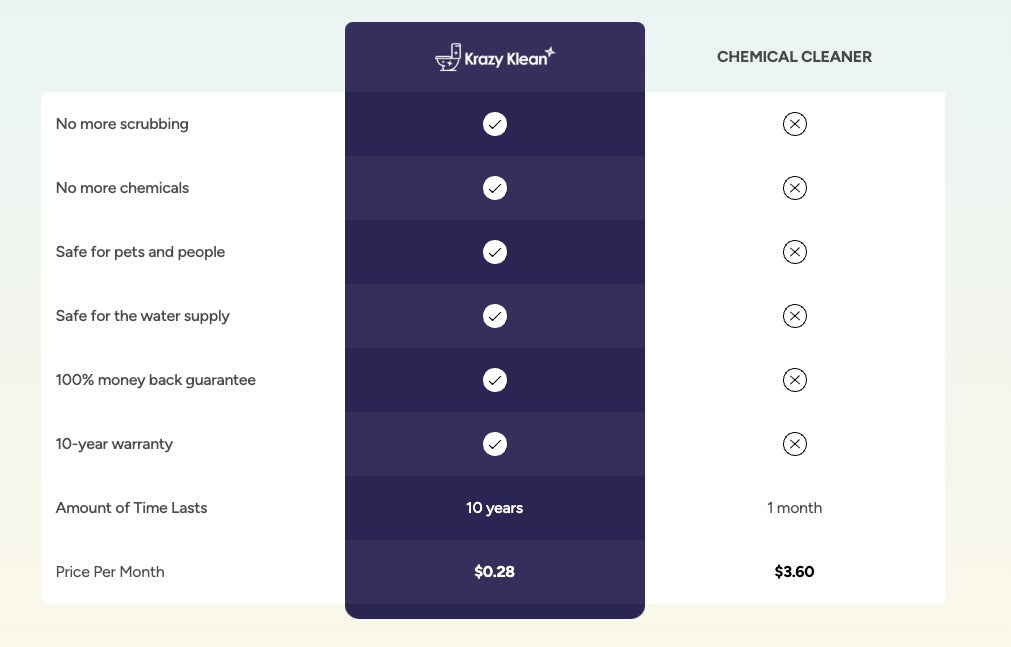Click X icon in No more chemicals row
Screen dimensions: 1011x647
pos(794,188)
